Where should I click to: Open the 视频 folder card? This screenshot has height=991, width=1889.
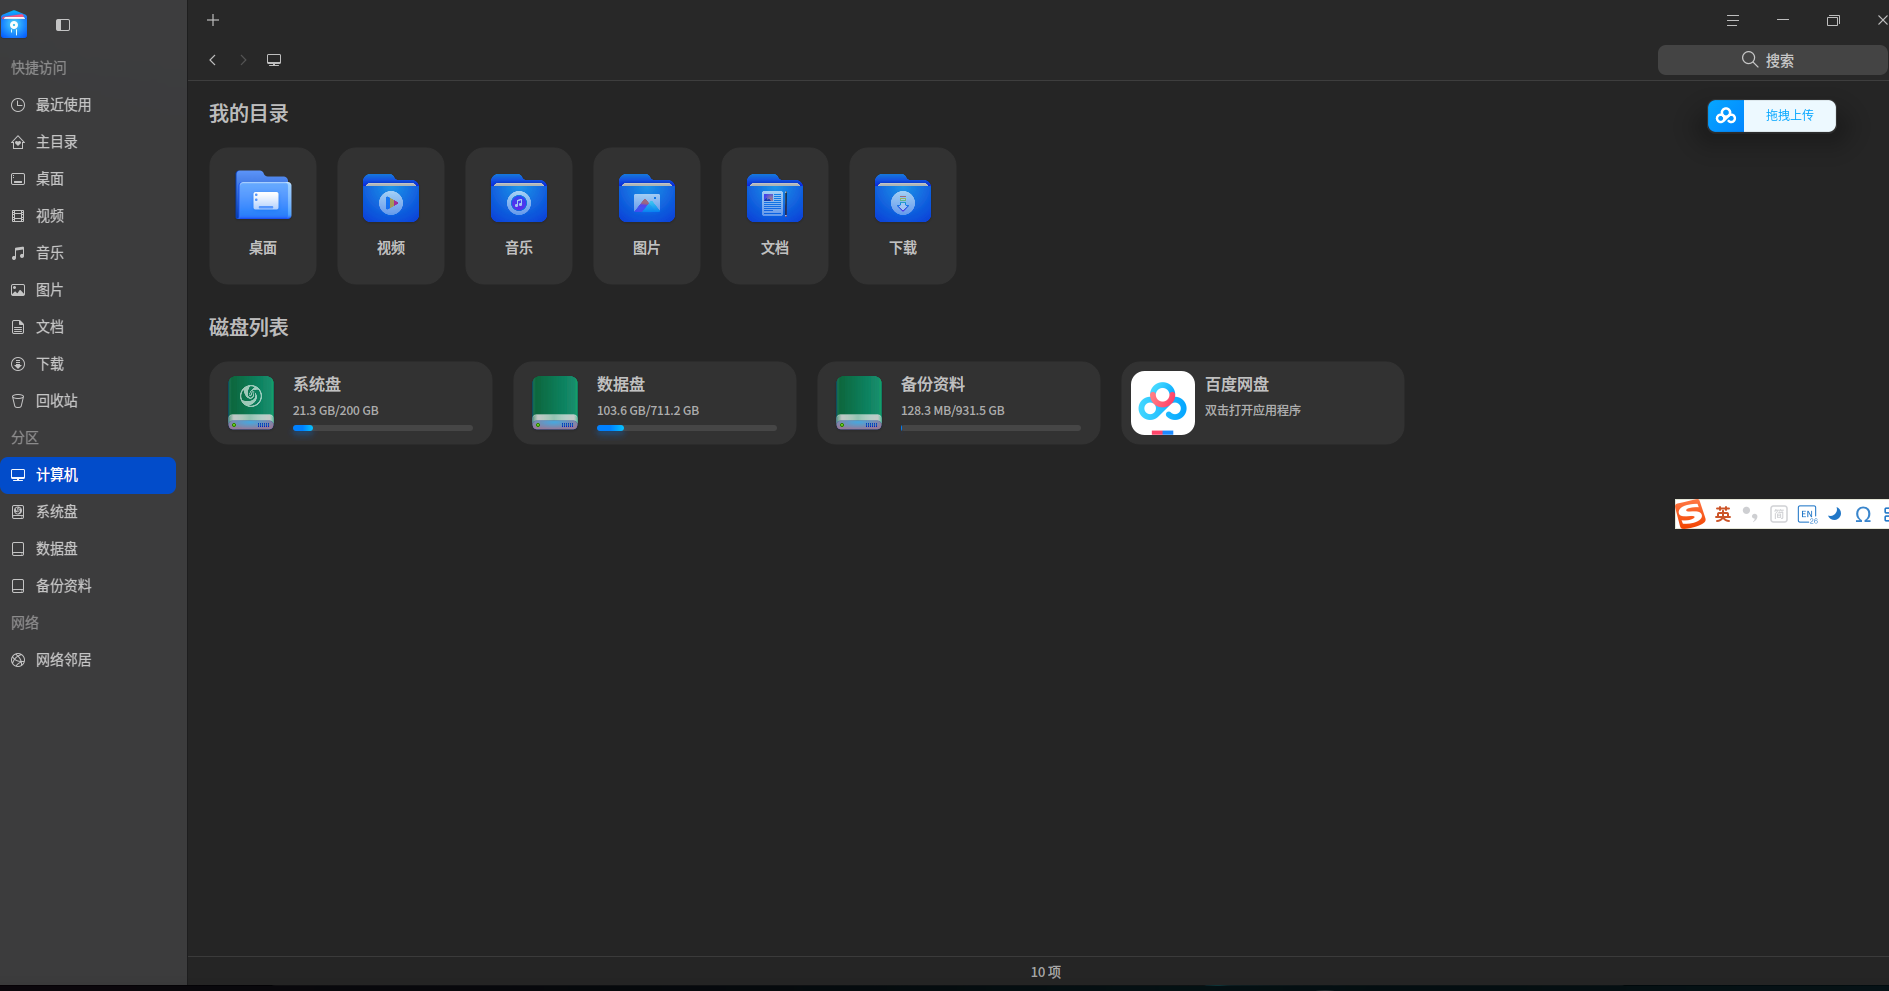click(391, 216)
